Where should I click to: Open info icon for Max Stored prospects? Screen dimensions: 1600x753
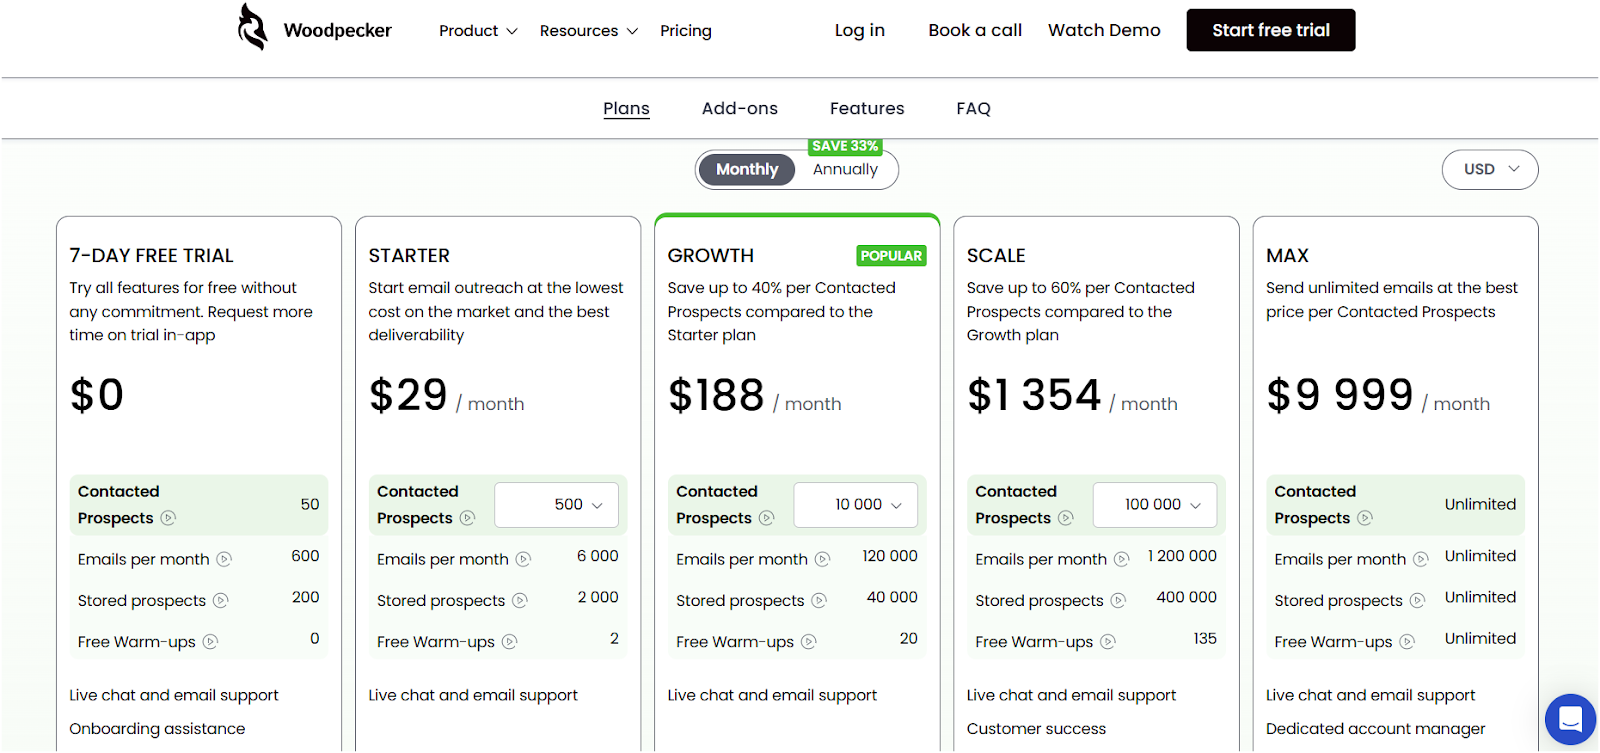click(x=1417, y=601)
